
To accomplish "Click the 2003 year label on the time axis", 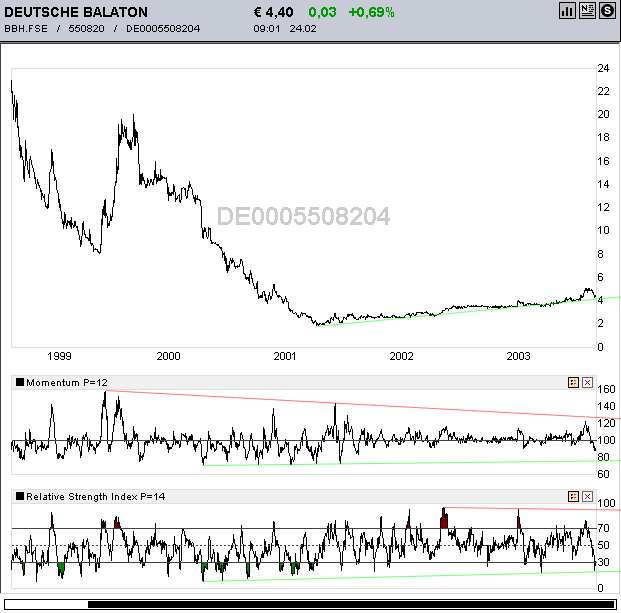I will 518,356.
